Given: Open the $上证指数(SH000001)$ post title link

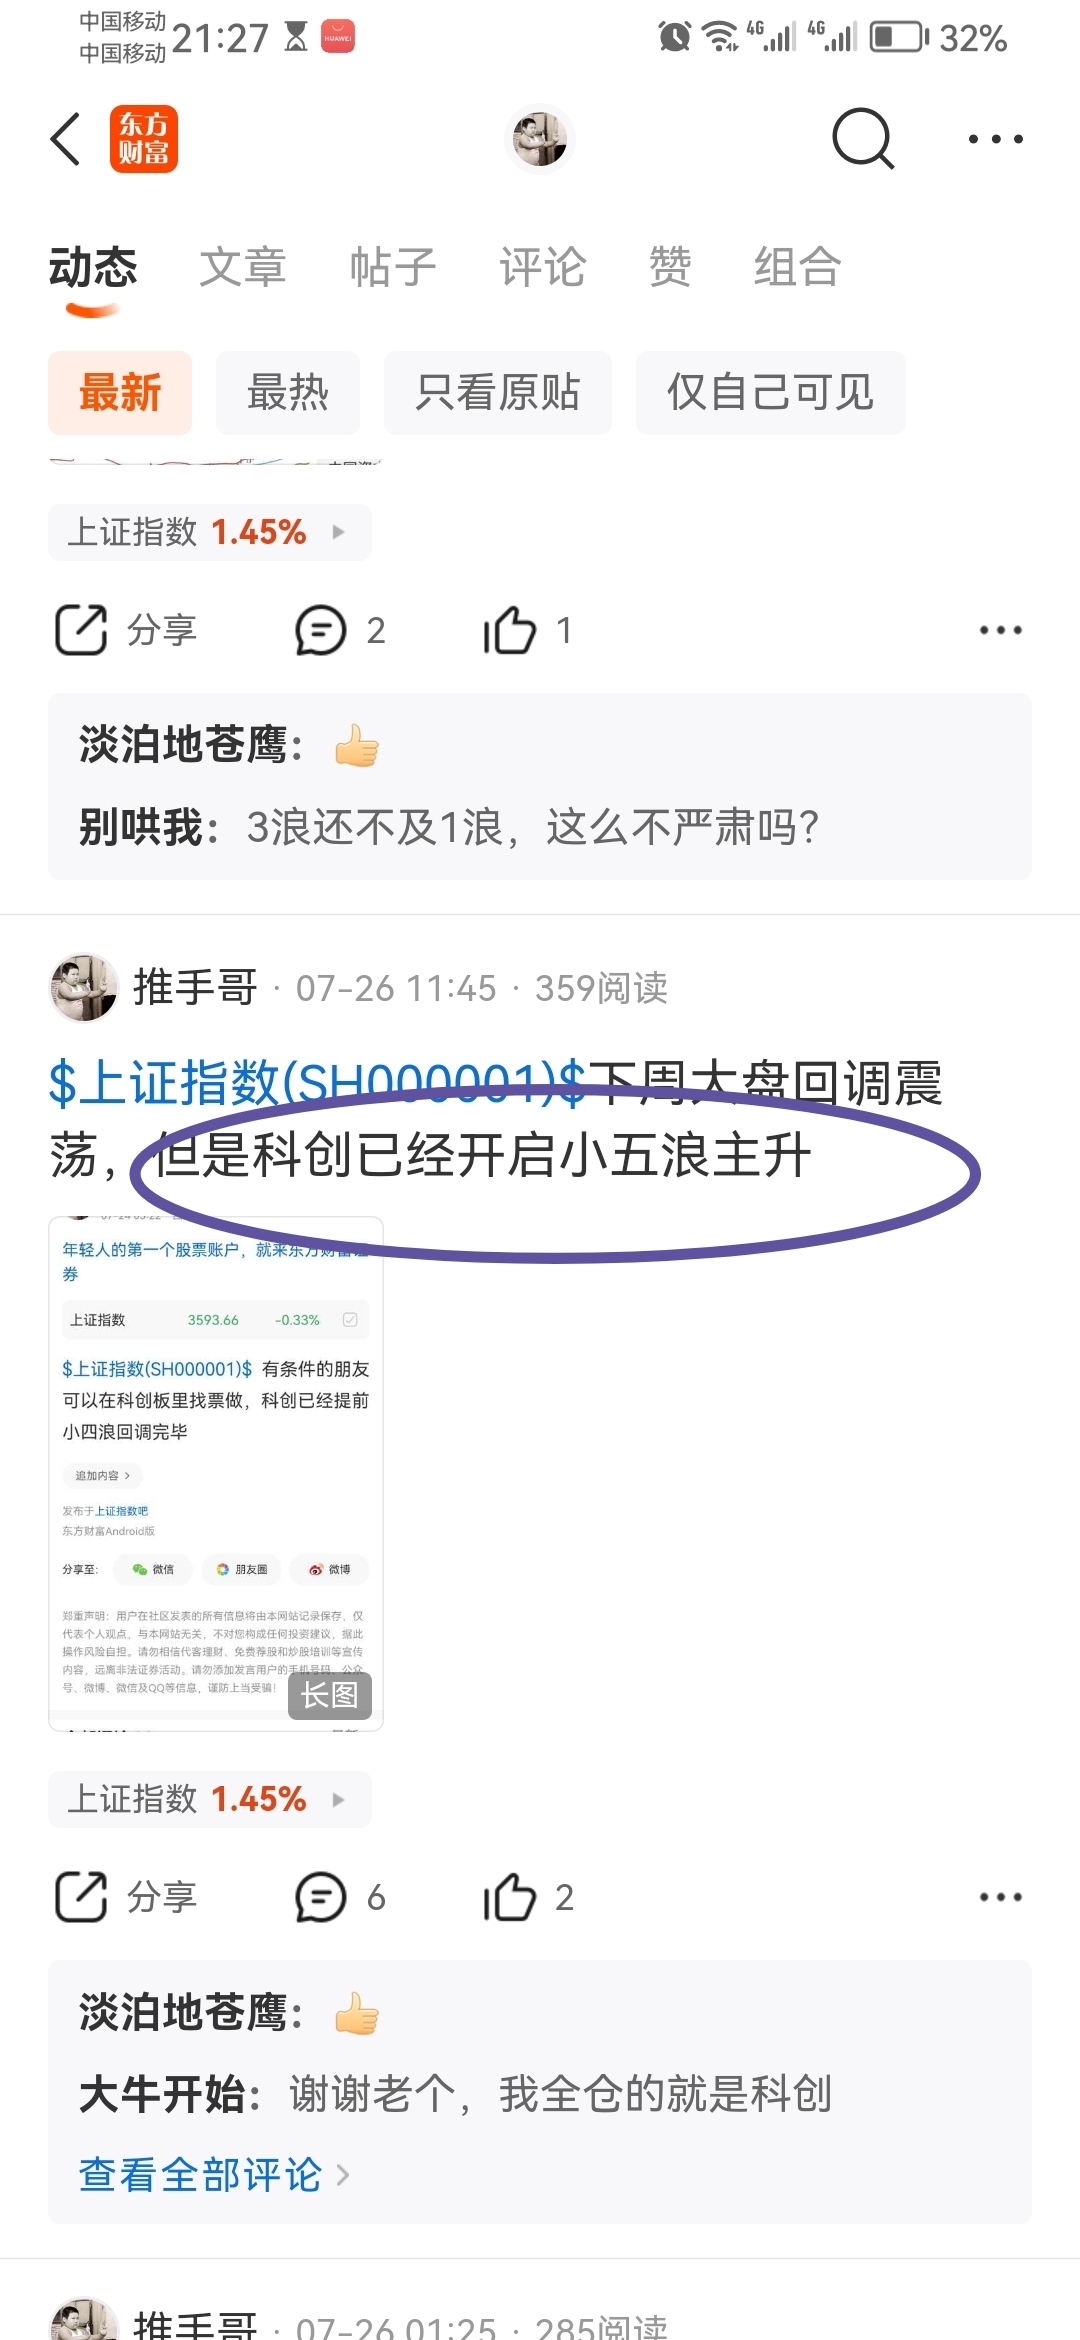Looking at the screenshot, I should (318, 1083).
